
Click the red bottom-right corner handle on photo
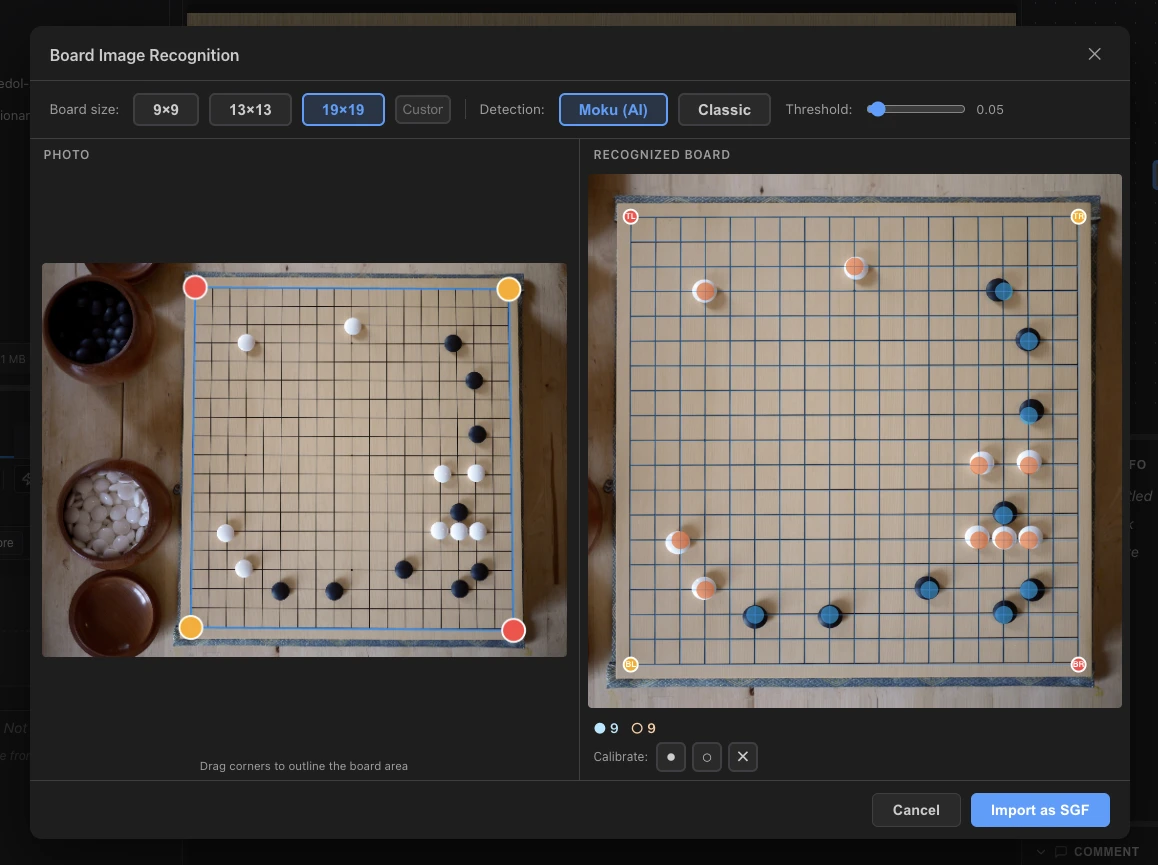[x=513, y=630]
